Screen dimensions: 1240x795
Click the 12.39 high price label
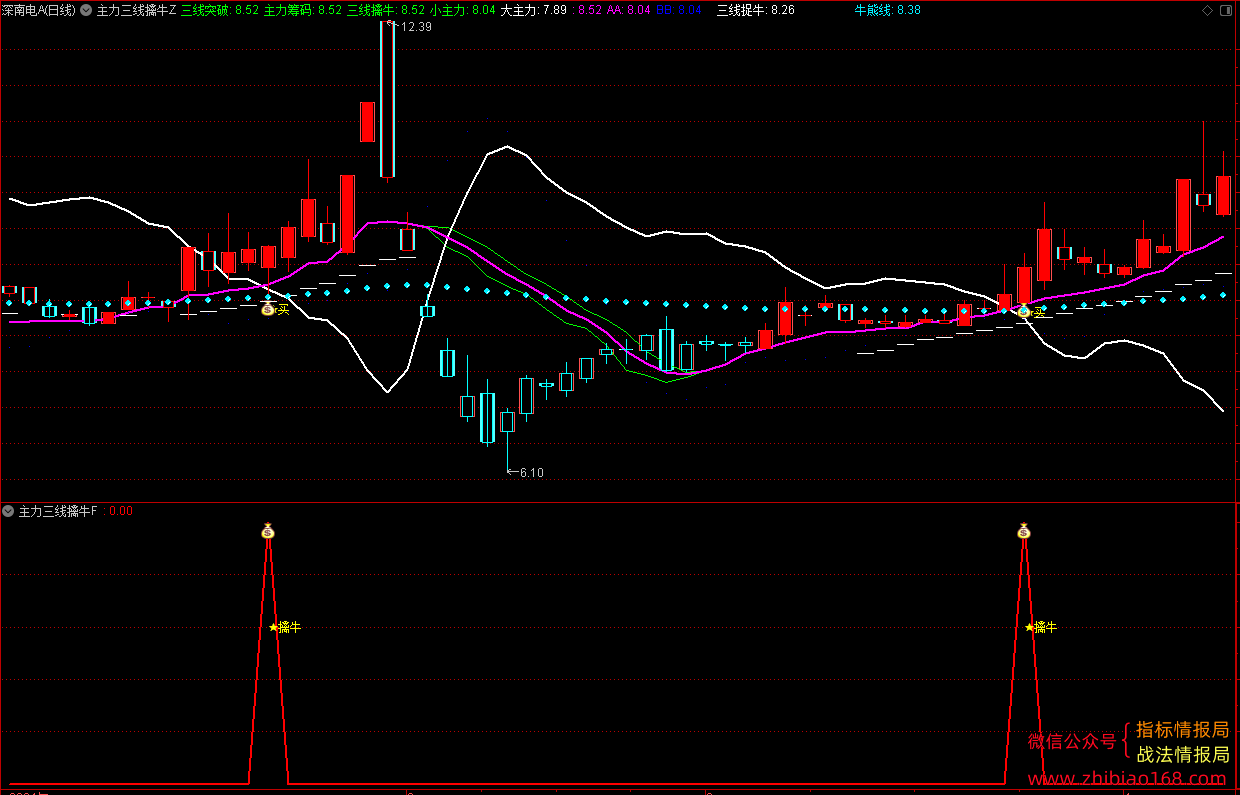tap(415, 27)
